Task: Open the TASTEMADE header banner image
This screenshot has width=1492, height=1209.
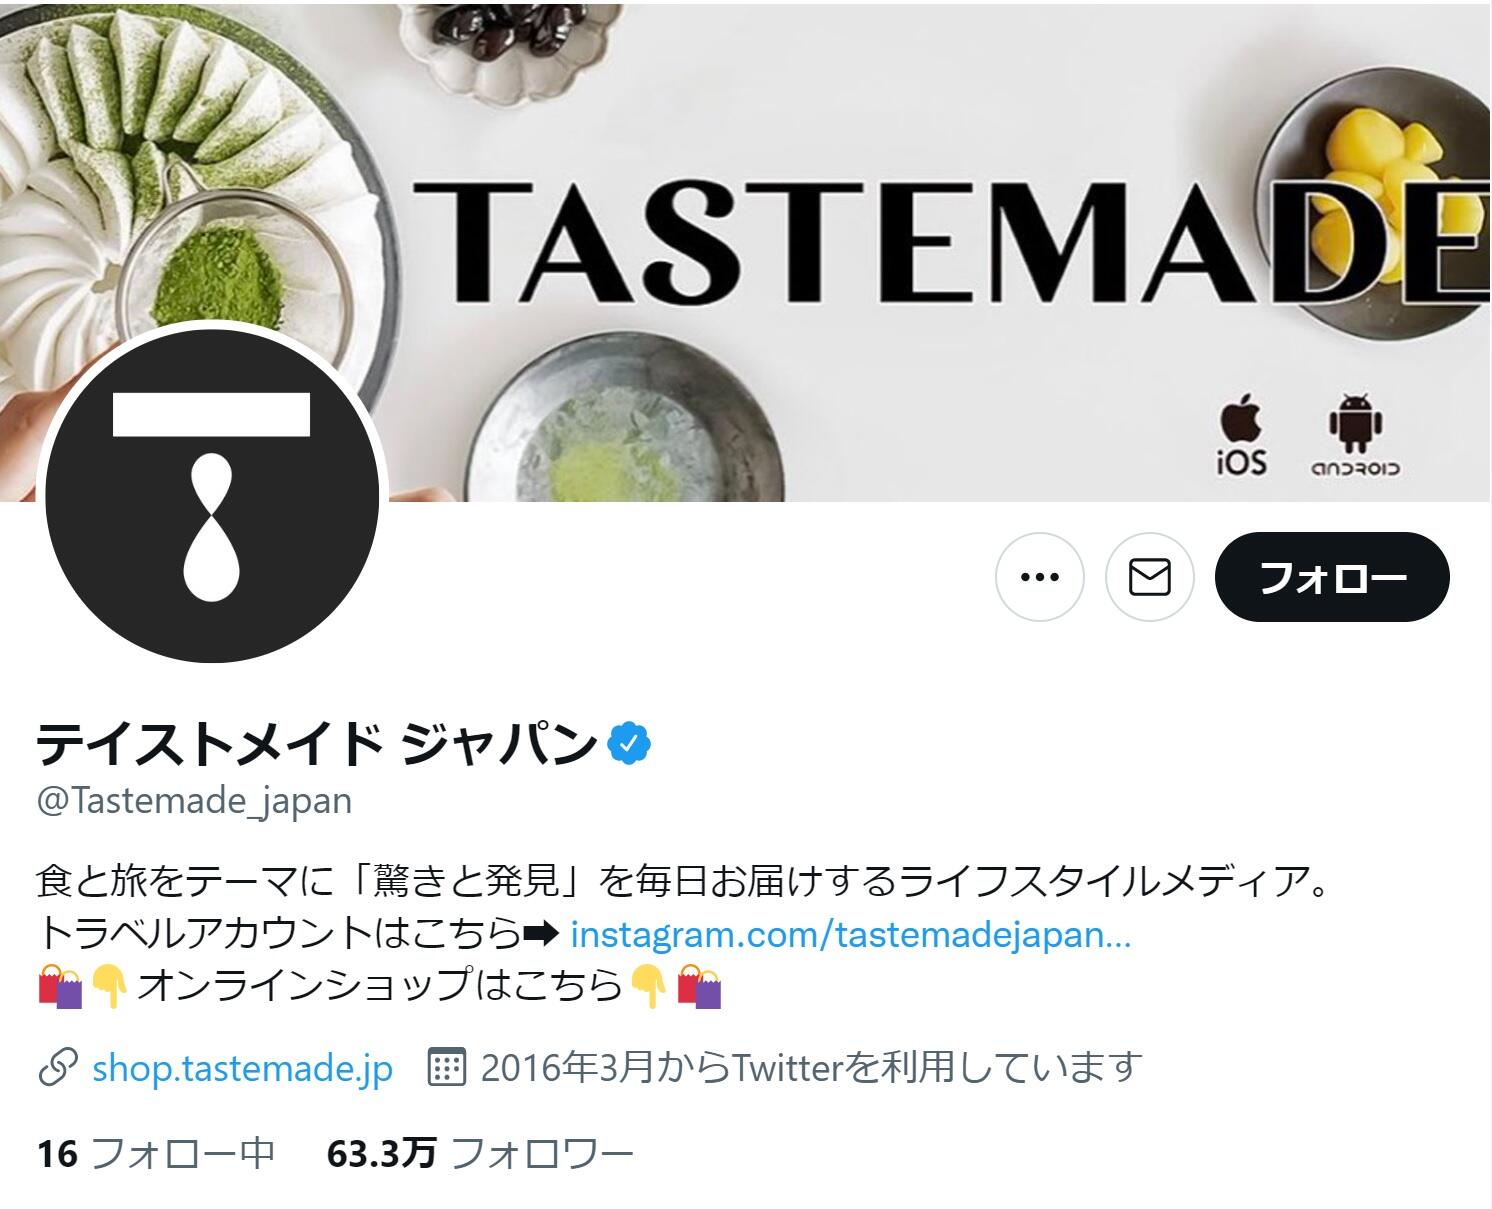Action: click(746, 250)
